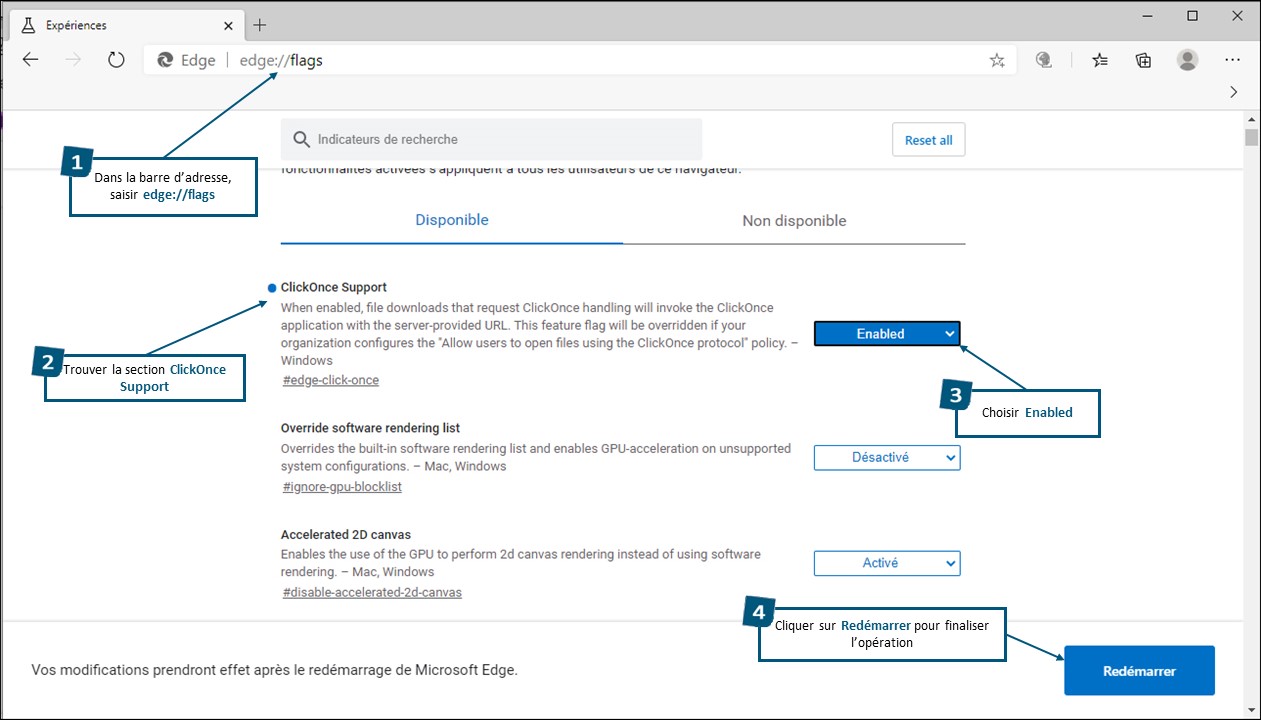Minimize the Edge window
Image resolution: width=1261 pixels, height=720 pixels.
pyautogui.click(x=1146, y=17)
